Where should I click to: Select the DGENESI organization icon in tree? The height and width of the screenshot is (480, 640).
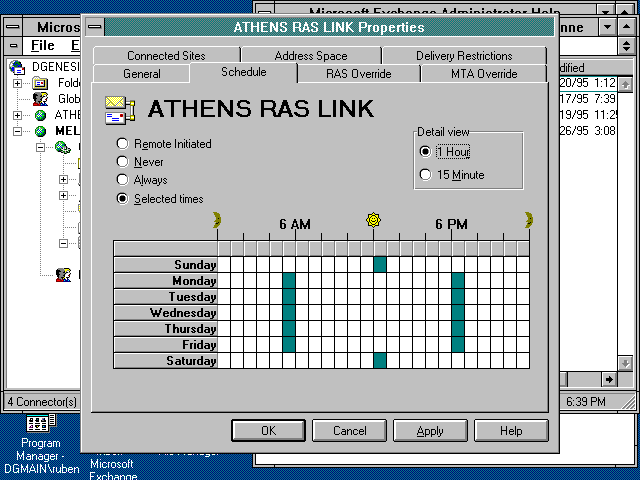click(x=18, y=67)
